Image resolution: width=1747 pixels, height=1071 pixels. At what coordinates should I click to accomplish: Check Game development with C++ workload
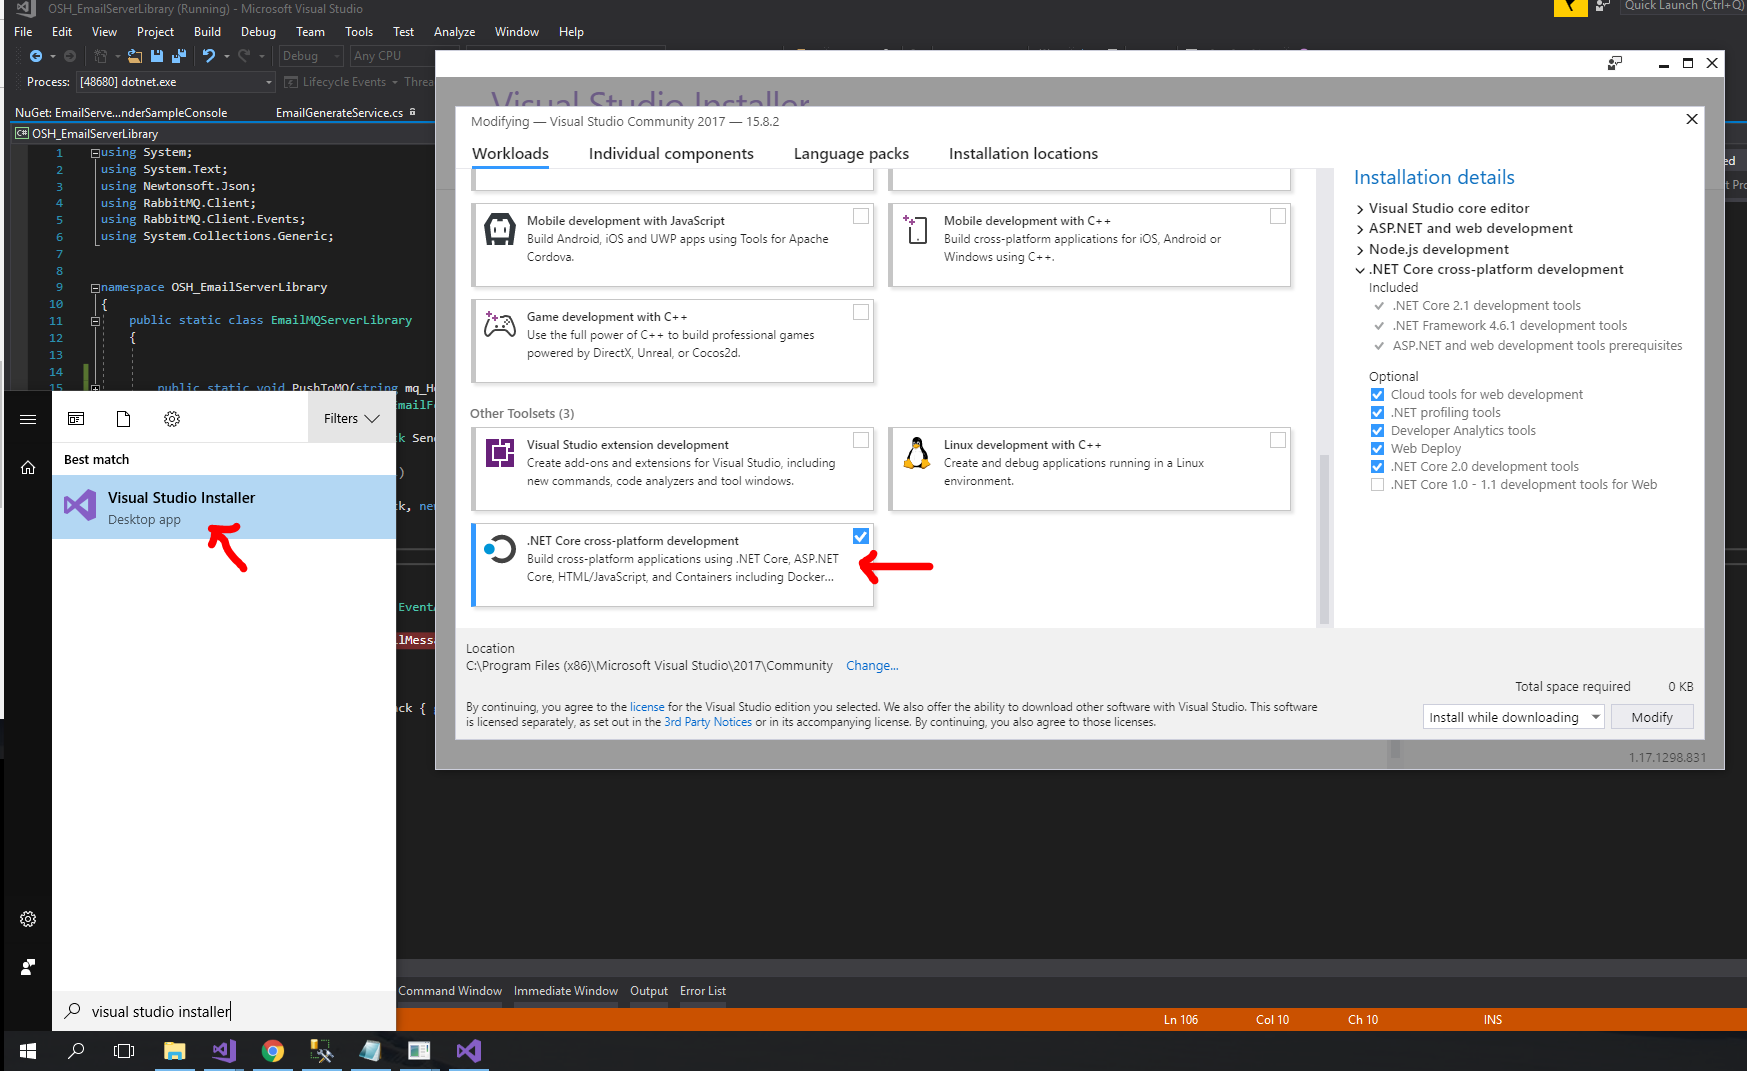[x=861, y=312]
